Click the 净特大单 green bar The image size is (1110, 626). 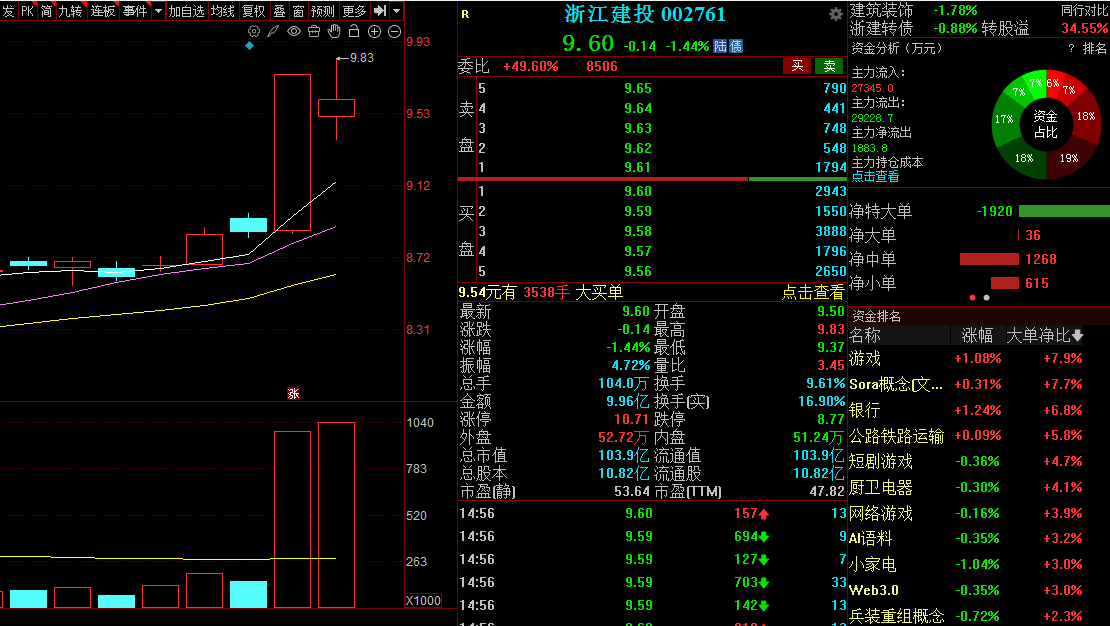pyautogui.click(x=1064, y=211)
